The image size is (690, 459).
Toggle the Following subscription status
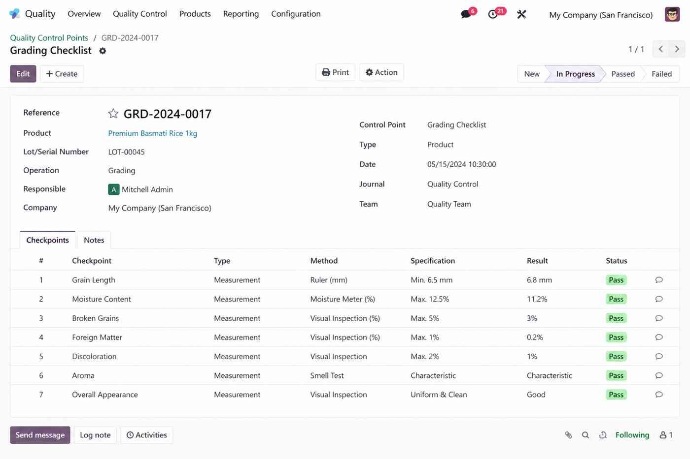[631, 435]
